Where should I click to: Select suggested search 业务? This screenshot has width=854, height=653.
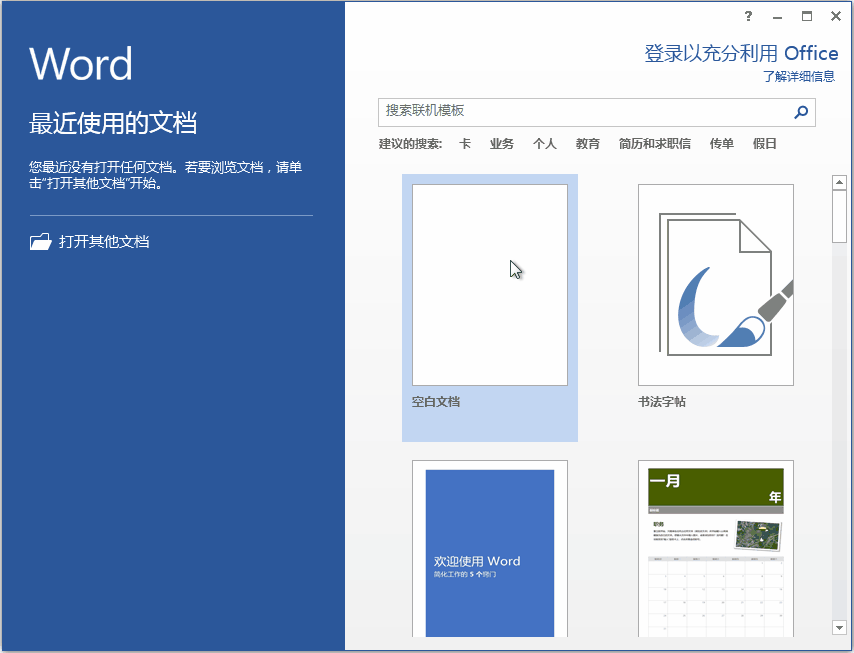pos(502,144)
